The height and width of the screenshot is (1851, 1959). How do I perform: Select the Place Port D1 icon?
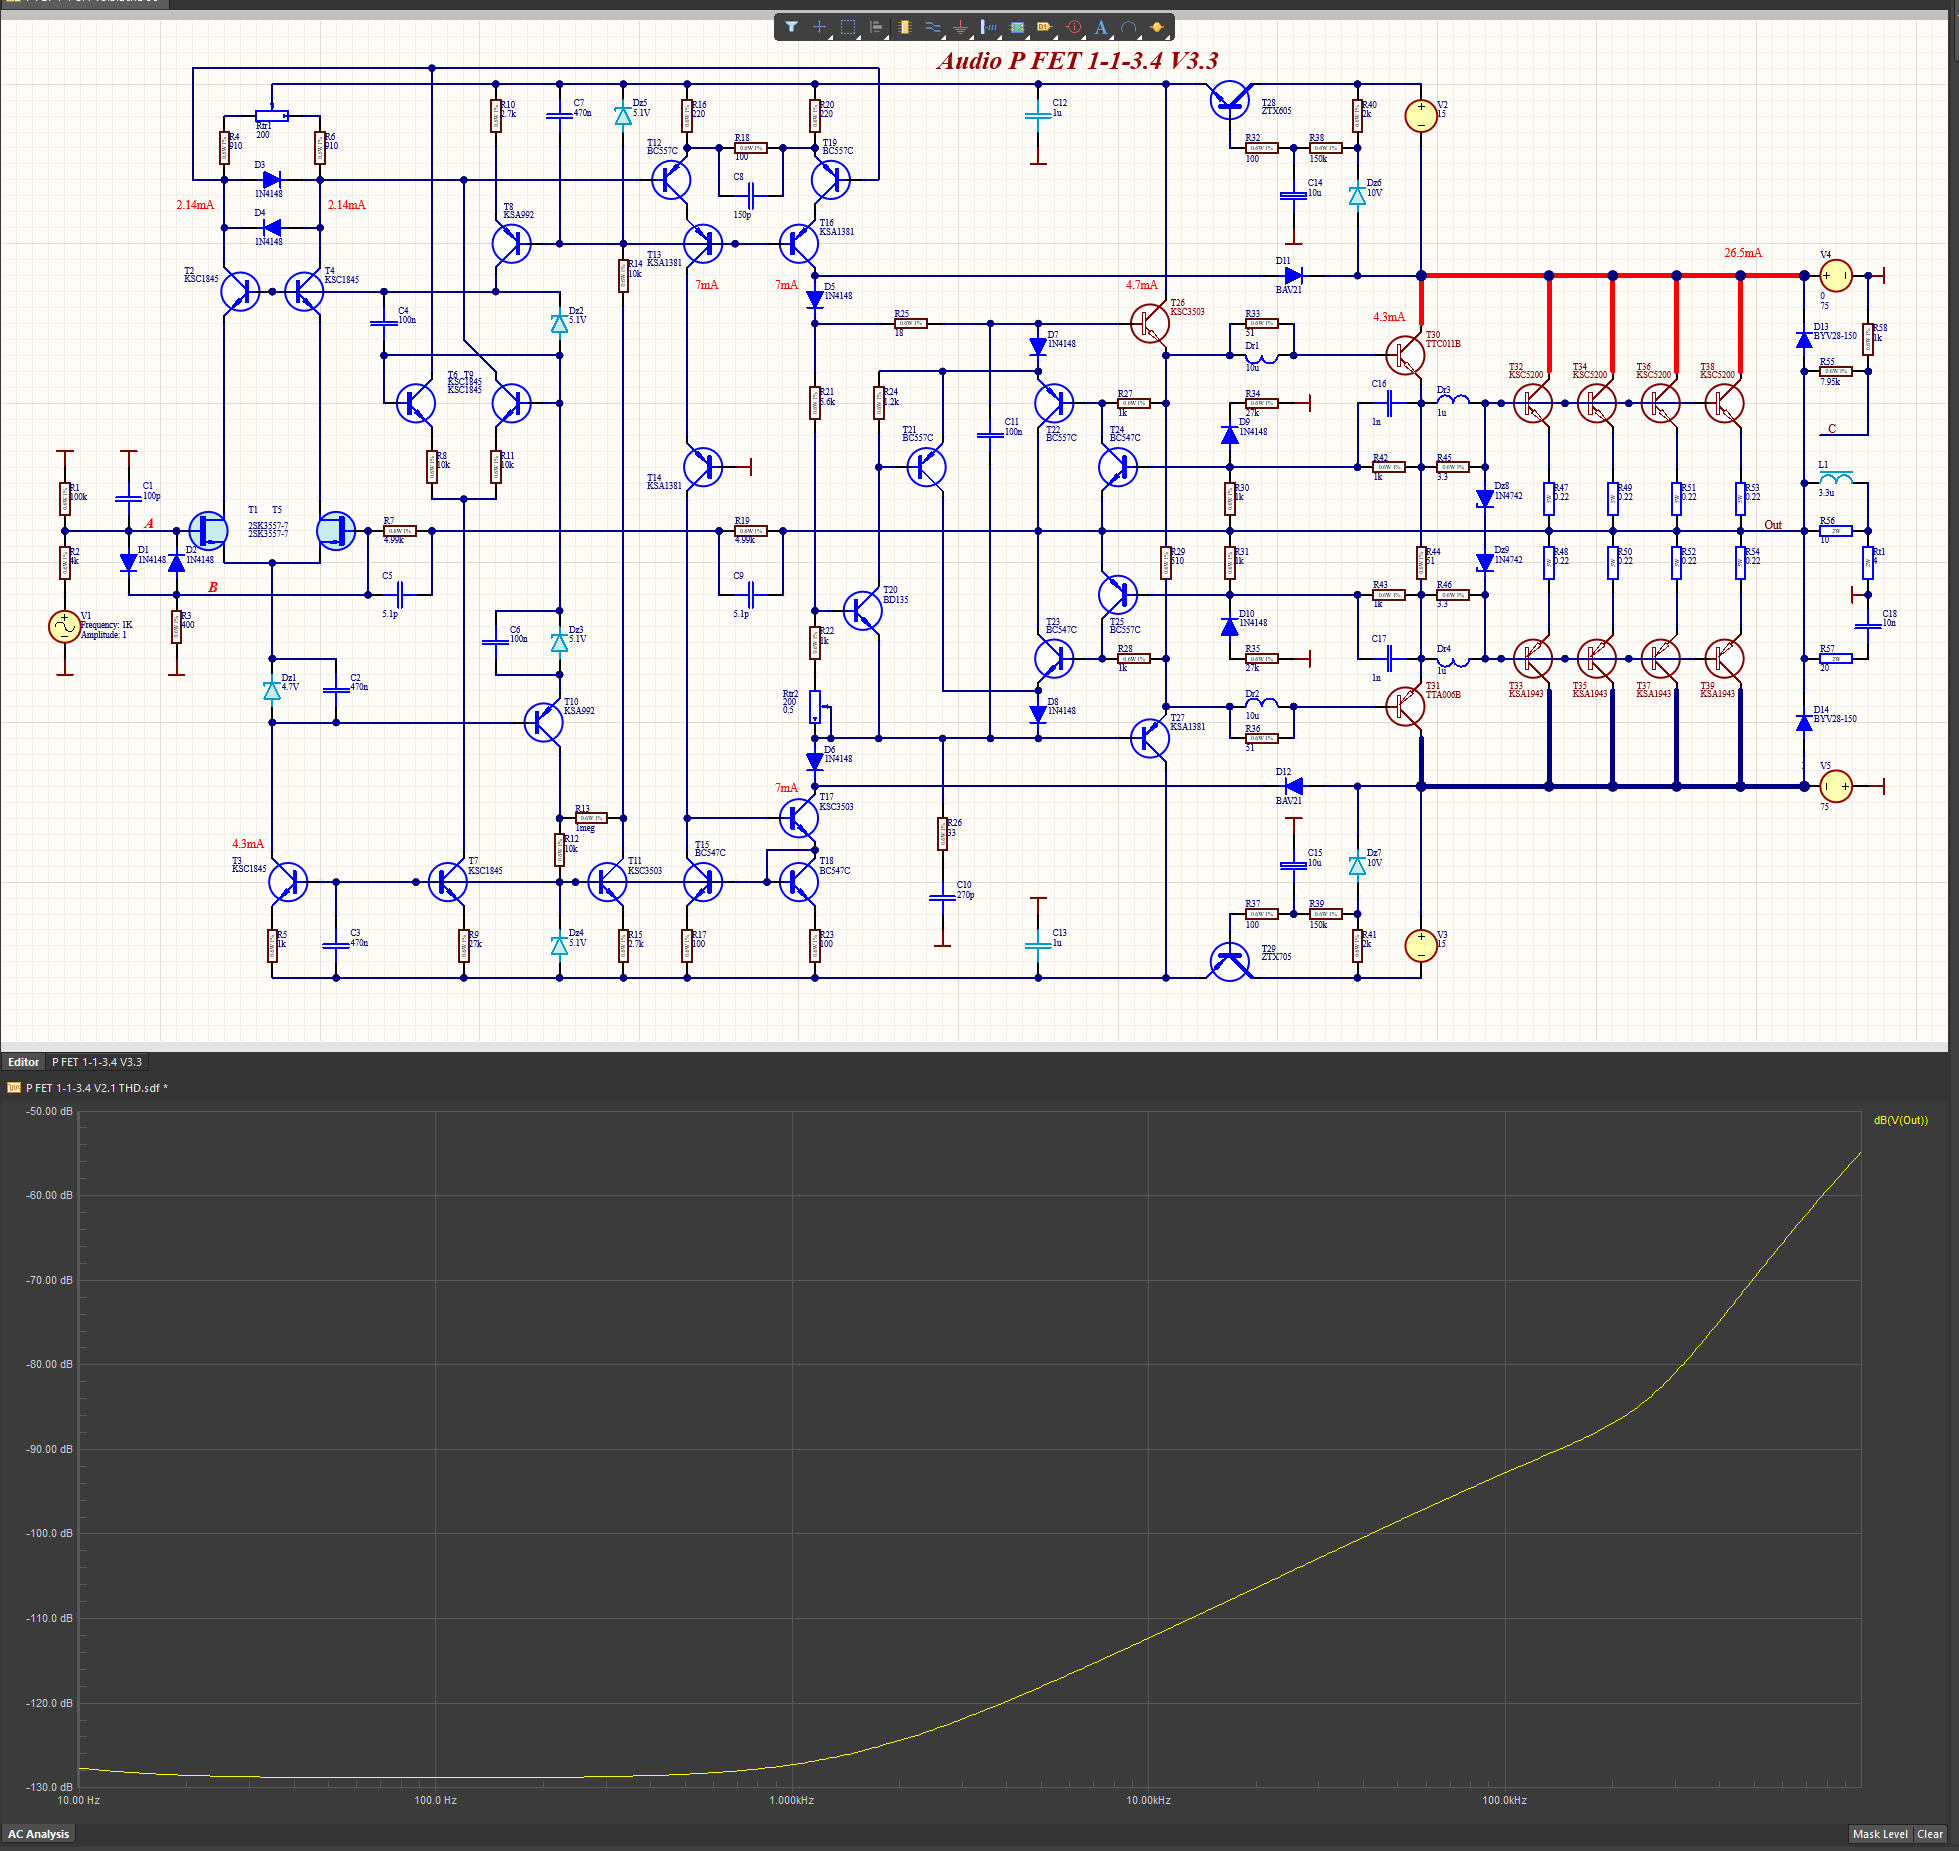click(1045, 27)
